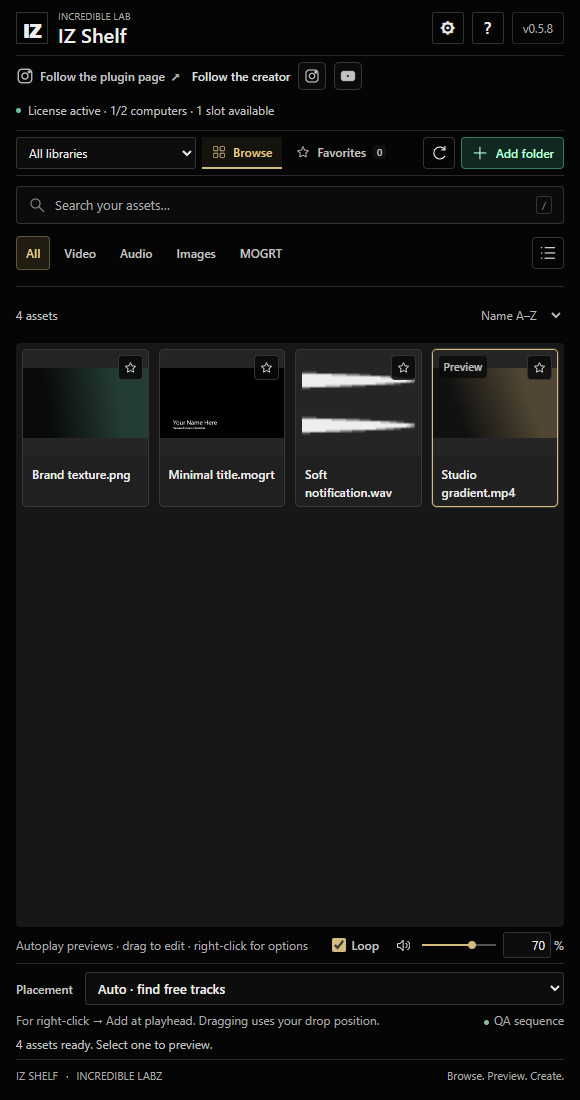Select the Brand texture.png thumbnail

pyautogui.click(x=86, y=403)
